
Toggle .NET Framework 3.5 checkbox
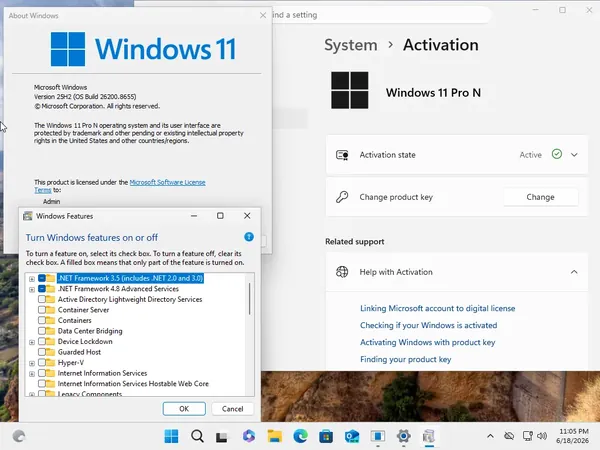(x=42, y=278)
